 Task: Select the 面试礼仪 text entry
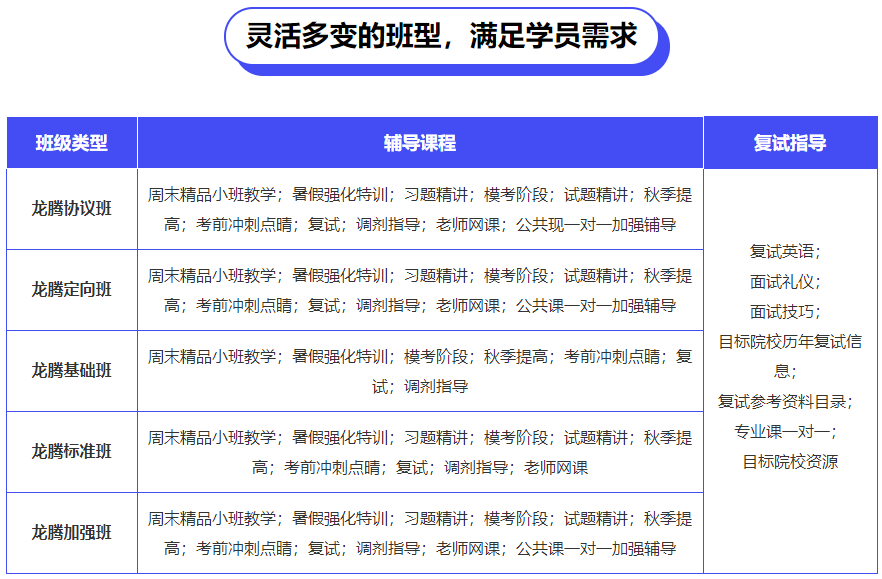(x=789, y=281)
